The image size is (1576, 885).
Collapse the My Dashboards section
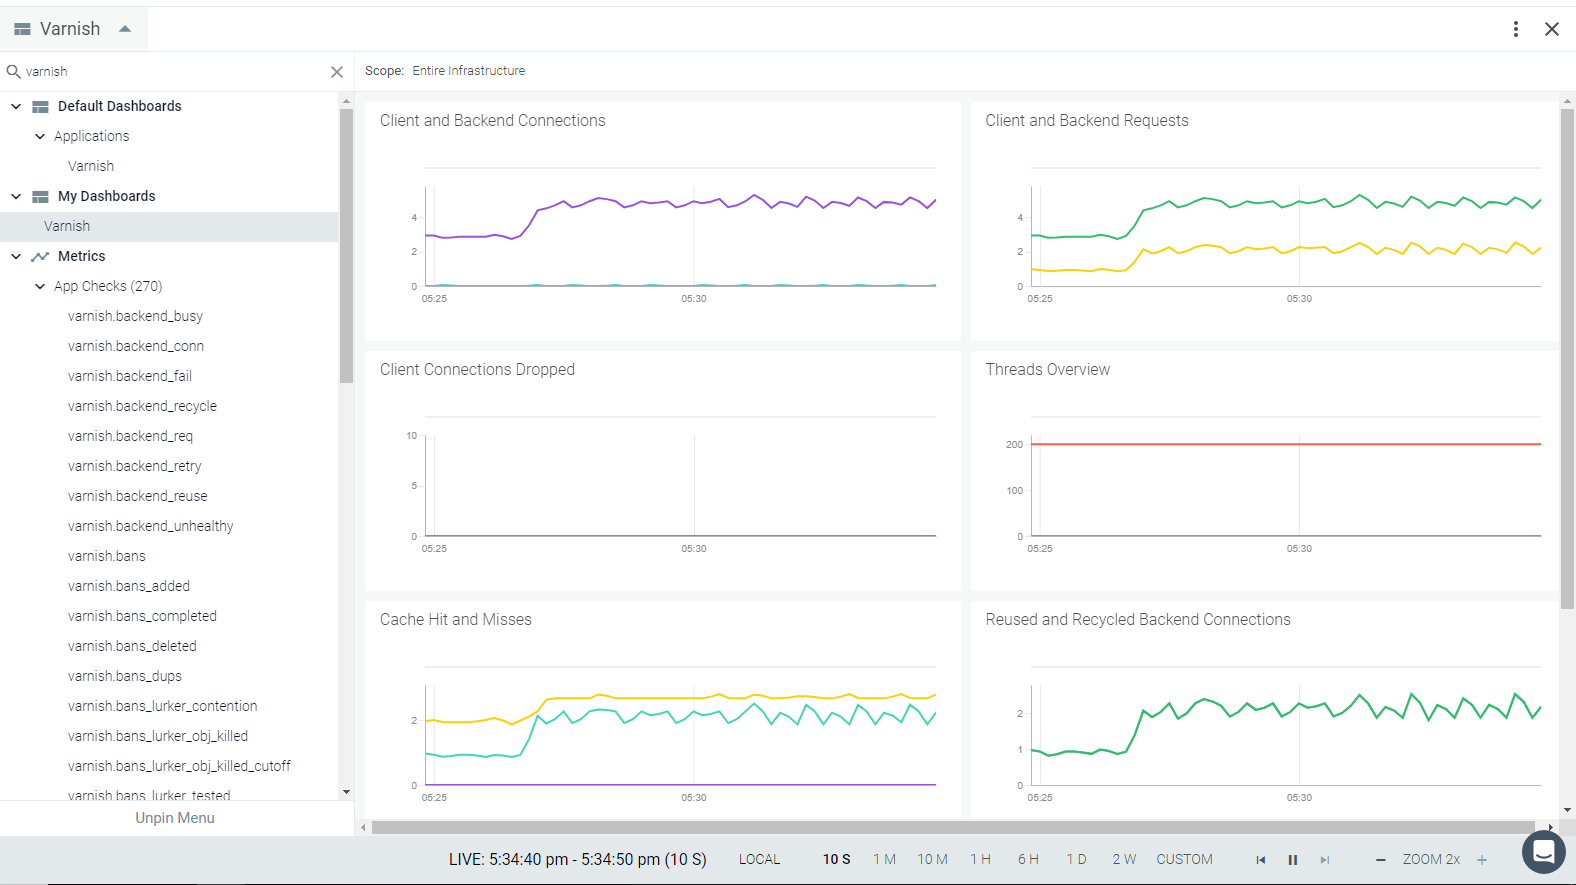click(16, 196)
